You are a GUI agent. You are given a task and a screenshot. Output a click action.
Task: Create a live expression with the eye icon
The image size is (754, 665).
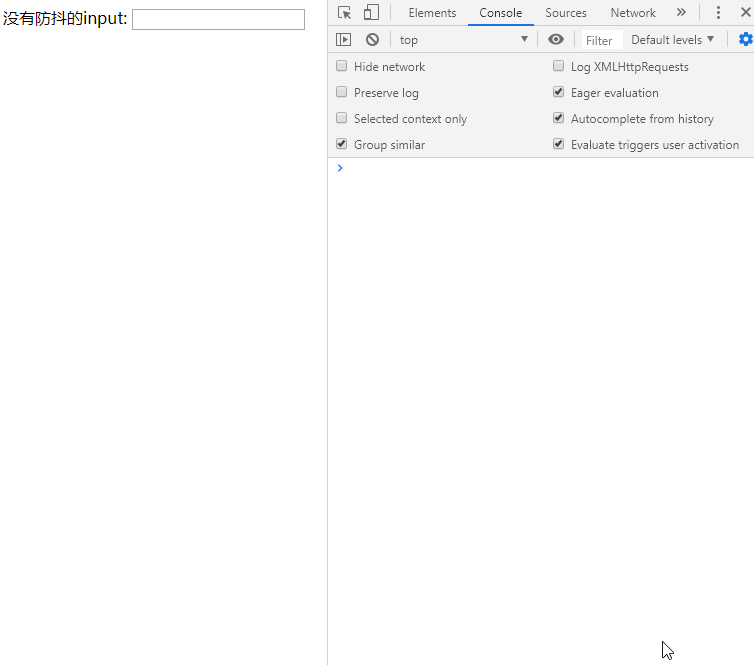click(556, 39)
